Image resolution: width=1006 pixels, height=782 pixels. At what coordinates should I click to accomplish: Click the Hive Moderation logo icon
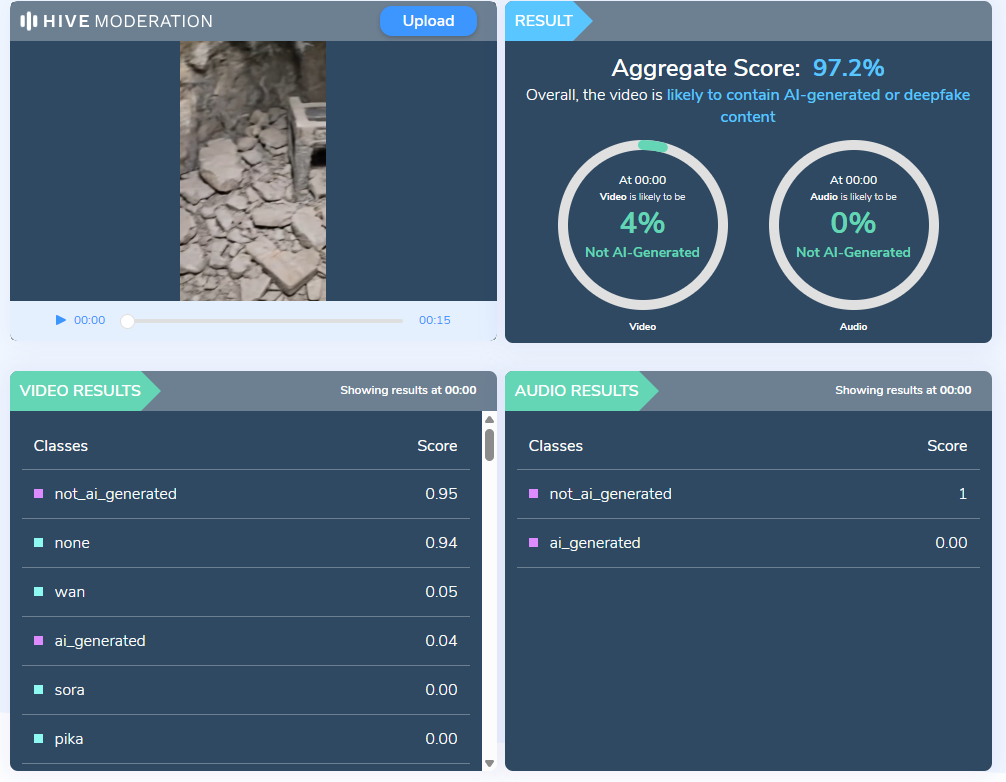coord(29,21)
